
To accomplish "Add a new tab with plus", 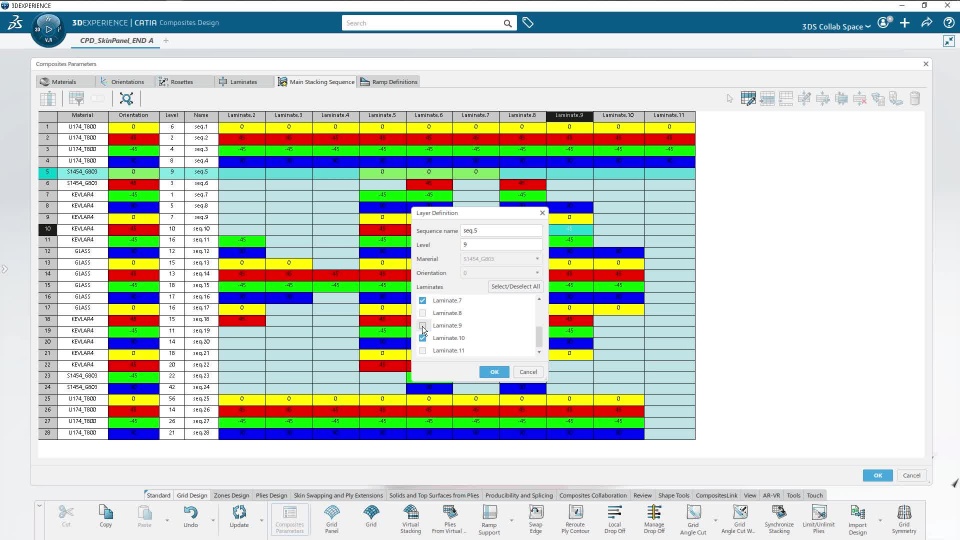I will point(166,41).
